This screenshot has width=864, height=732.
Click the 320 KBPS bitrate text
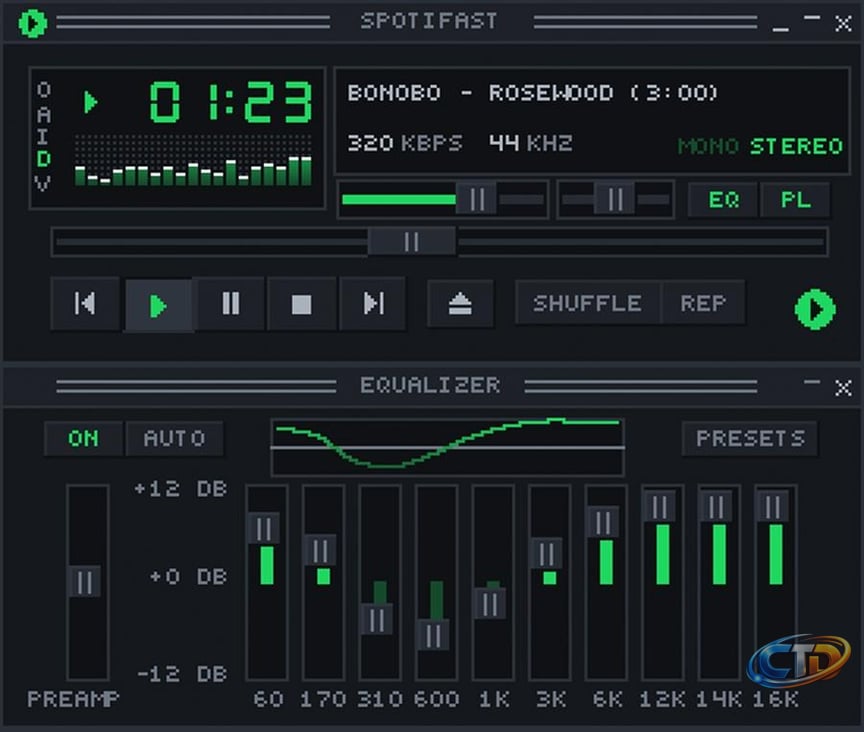404,143
